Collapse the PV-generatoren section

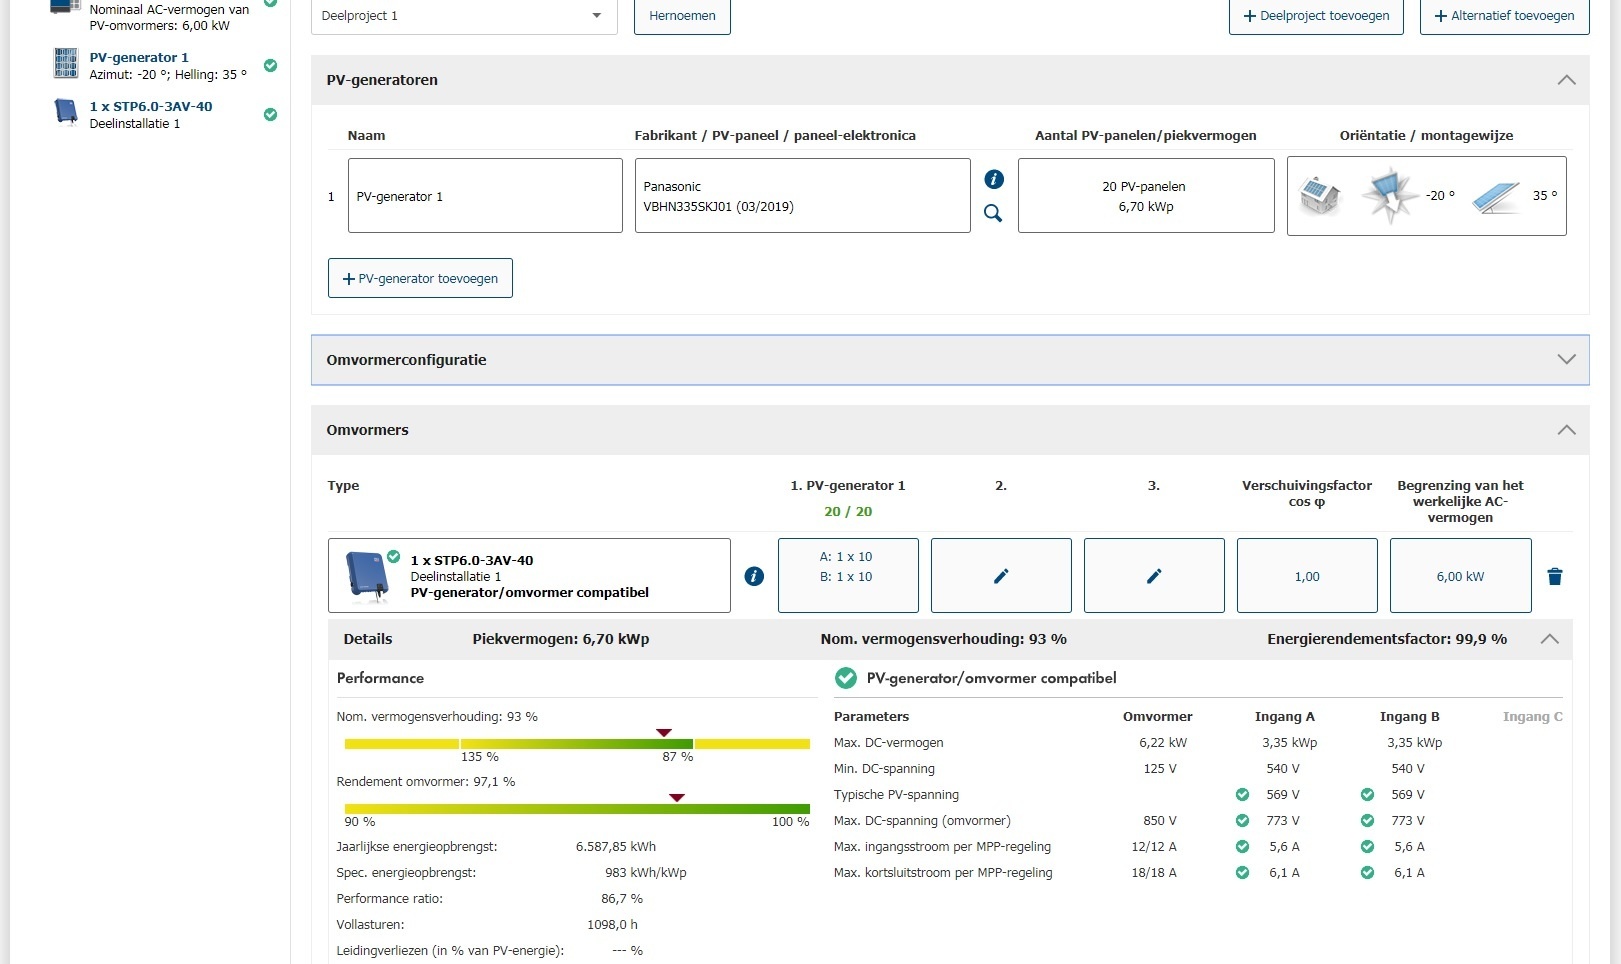coord(1566,80)
